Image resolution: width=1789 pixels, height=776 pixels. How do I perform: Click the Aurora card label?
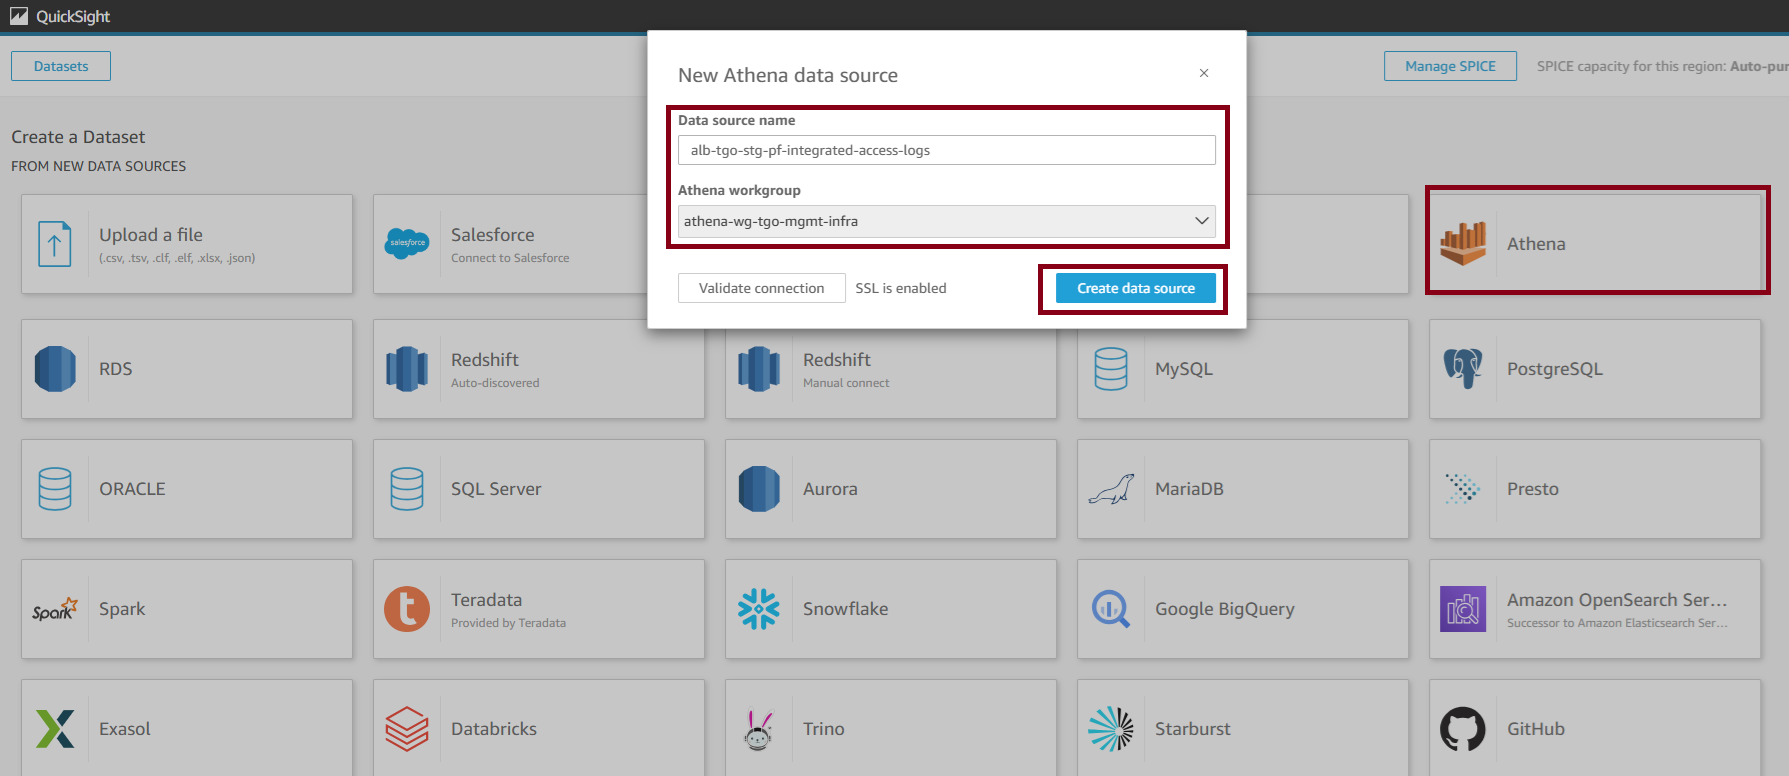[830, 489]
